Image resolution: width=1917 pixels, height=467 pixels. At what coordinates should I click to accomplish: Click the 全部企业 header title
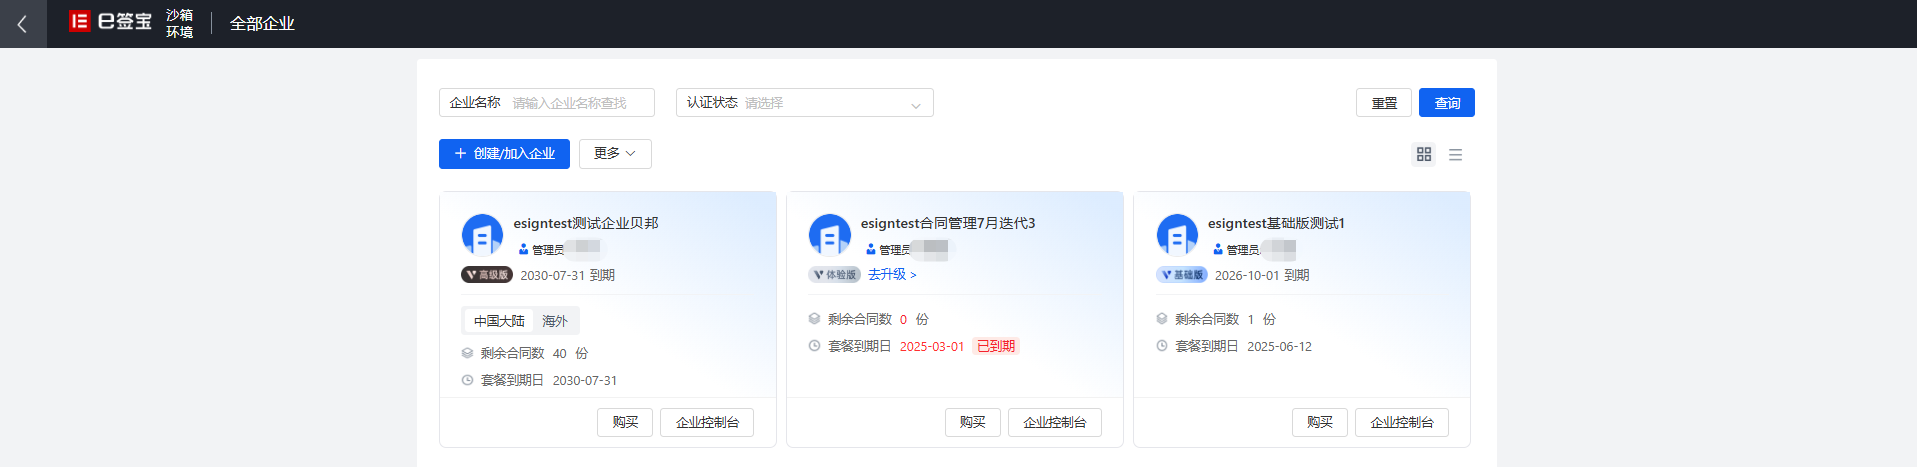(262, 24)
